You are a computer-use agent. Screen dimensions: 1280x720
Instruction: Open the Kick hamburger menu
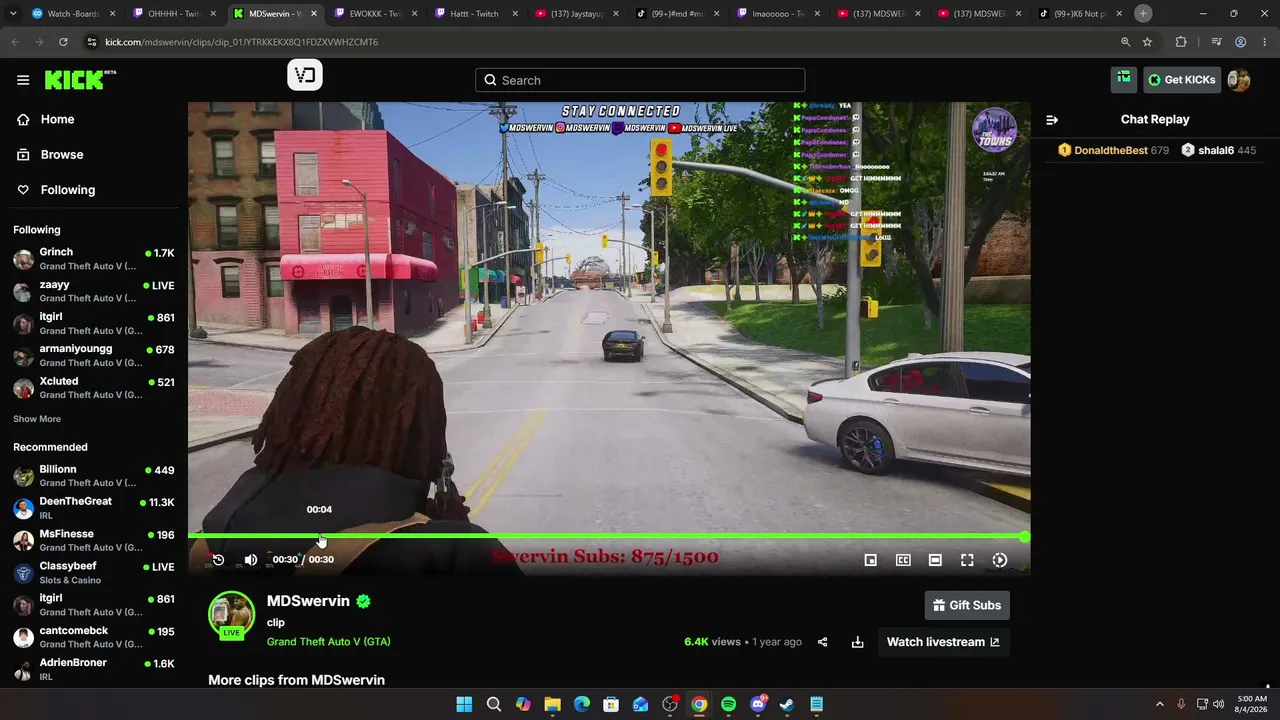pos(23,80)
